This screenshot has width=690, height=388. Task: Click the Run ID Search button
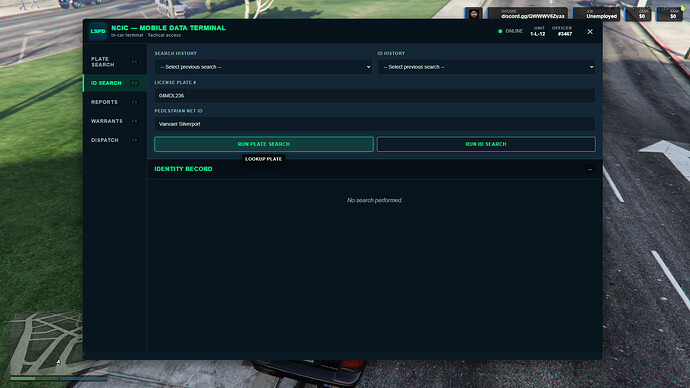click(486, 144)
